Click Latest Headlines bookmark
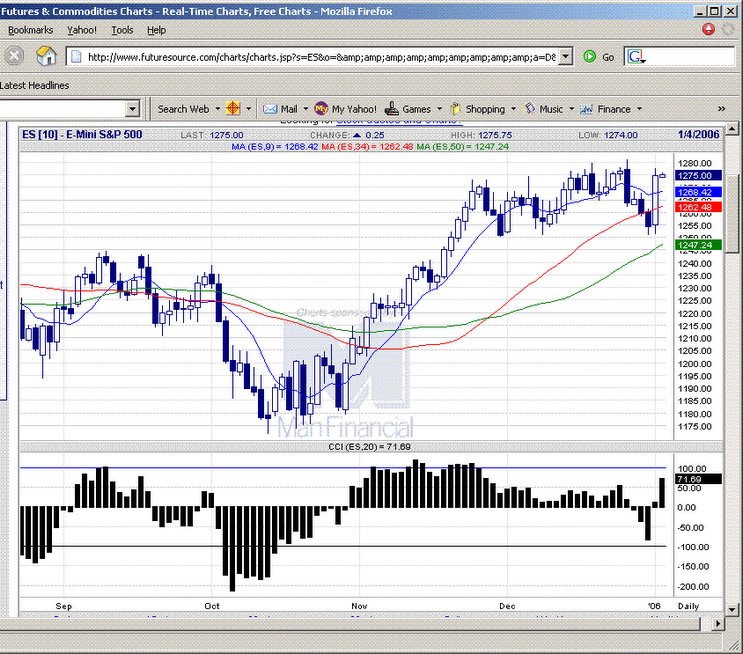 click(x=34, y=85)
